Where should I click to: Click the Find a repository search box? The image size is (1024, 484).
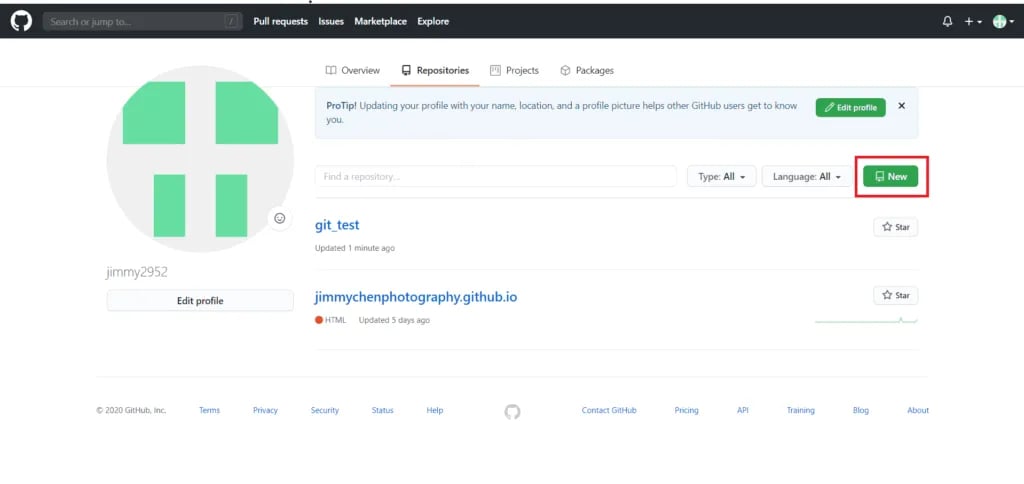tap(496, 176)
